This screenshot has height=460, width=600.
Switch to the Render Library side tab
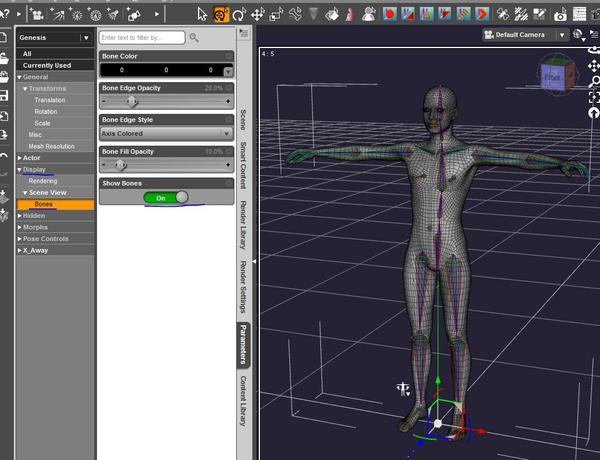coord(243,225)
